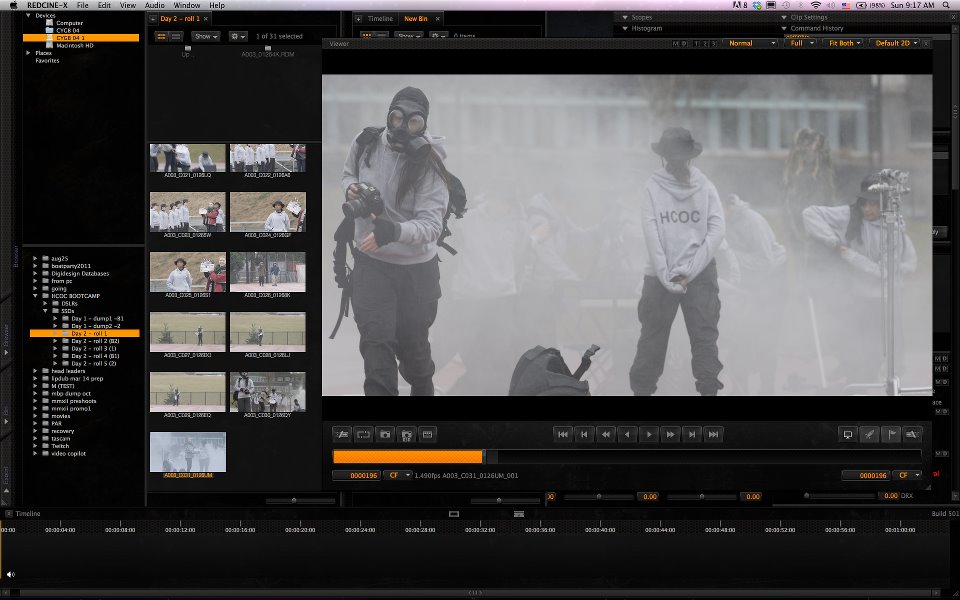This screenshot has height=600, width=960.
Task: Switch the browser to list view
Action: coord(175,36)
